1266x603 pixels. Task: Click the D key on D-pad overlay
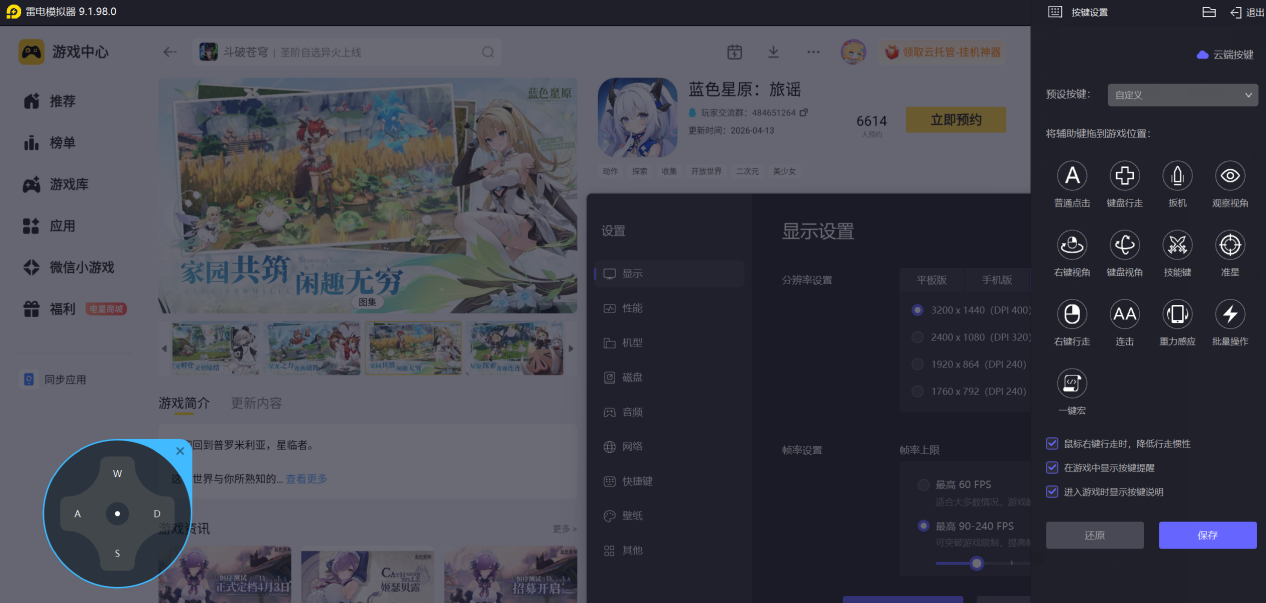click(x=157, y=514)
